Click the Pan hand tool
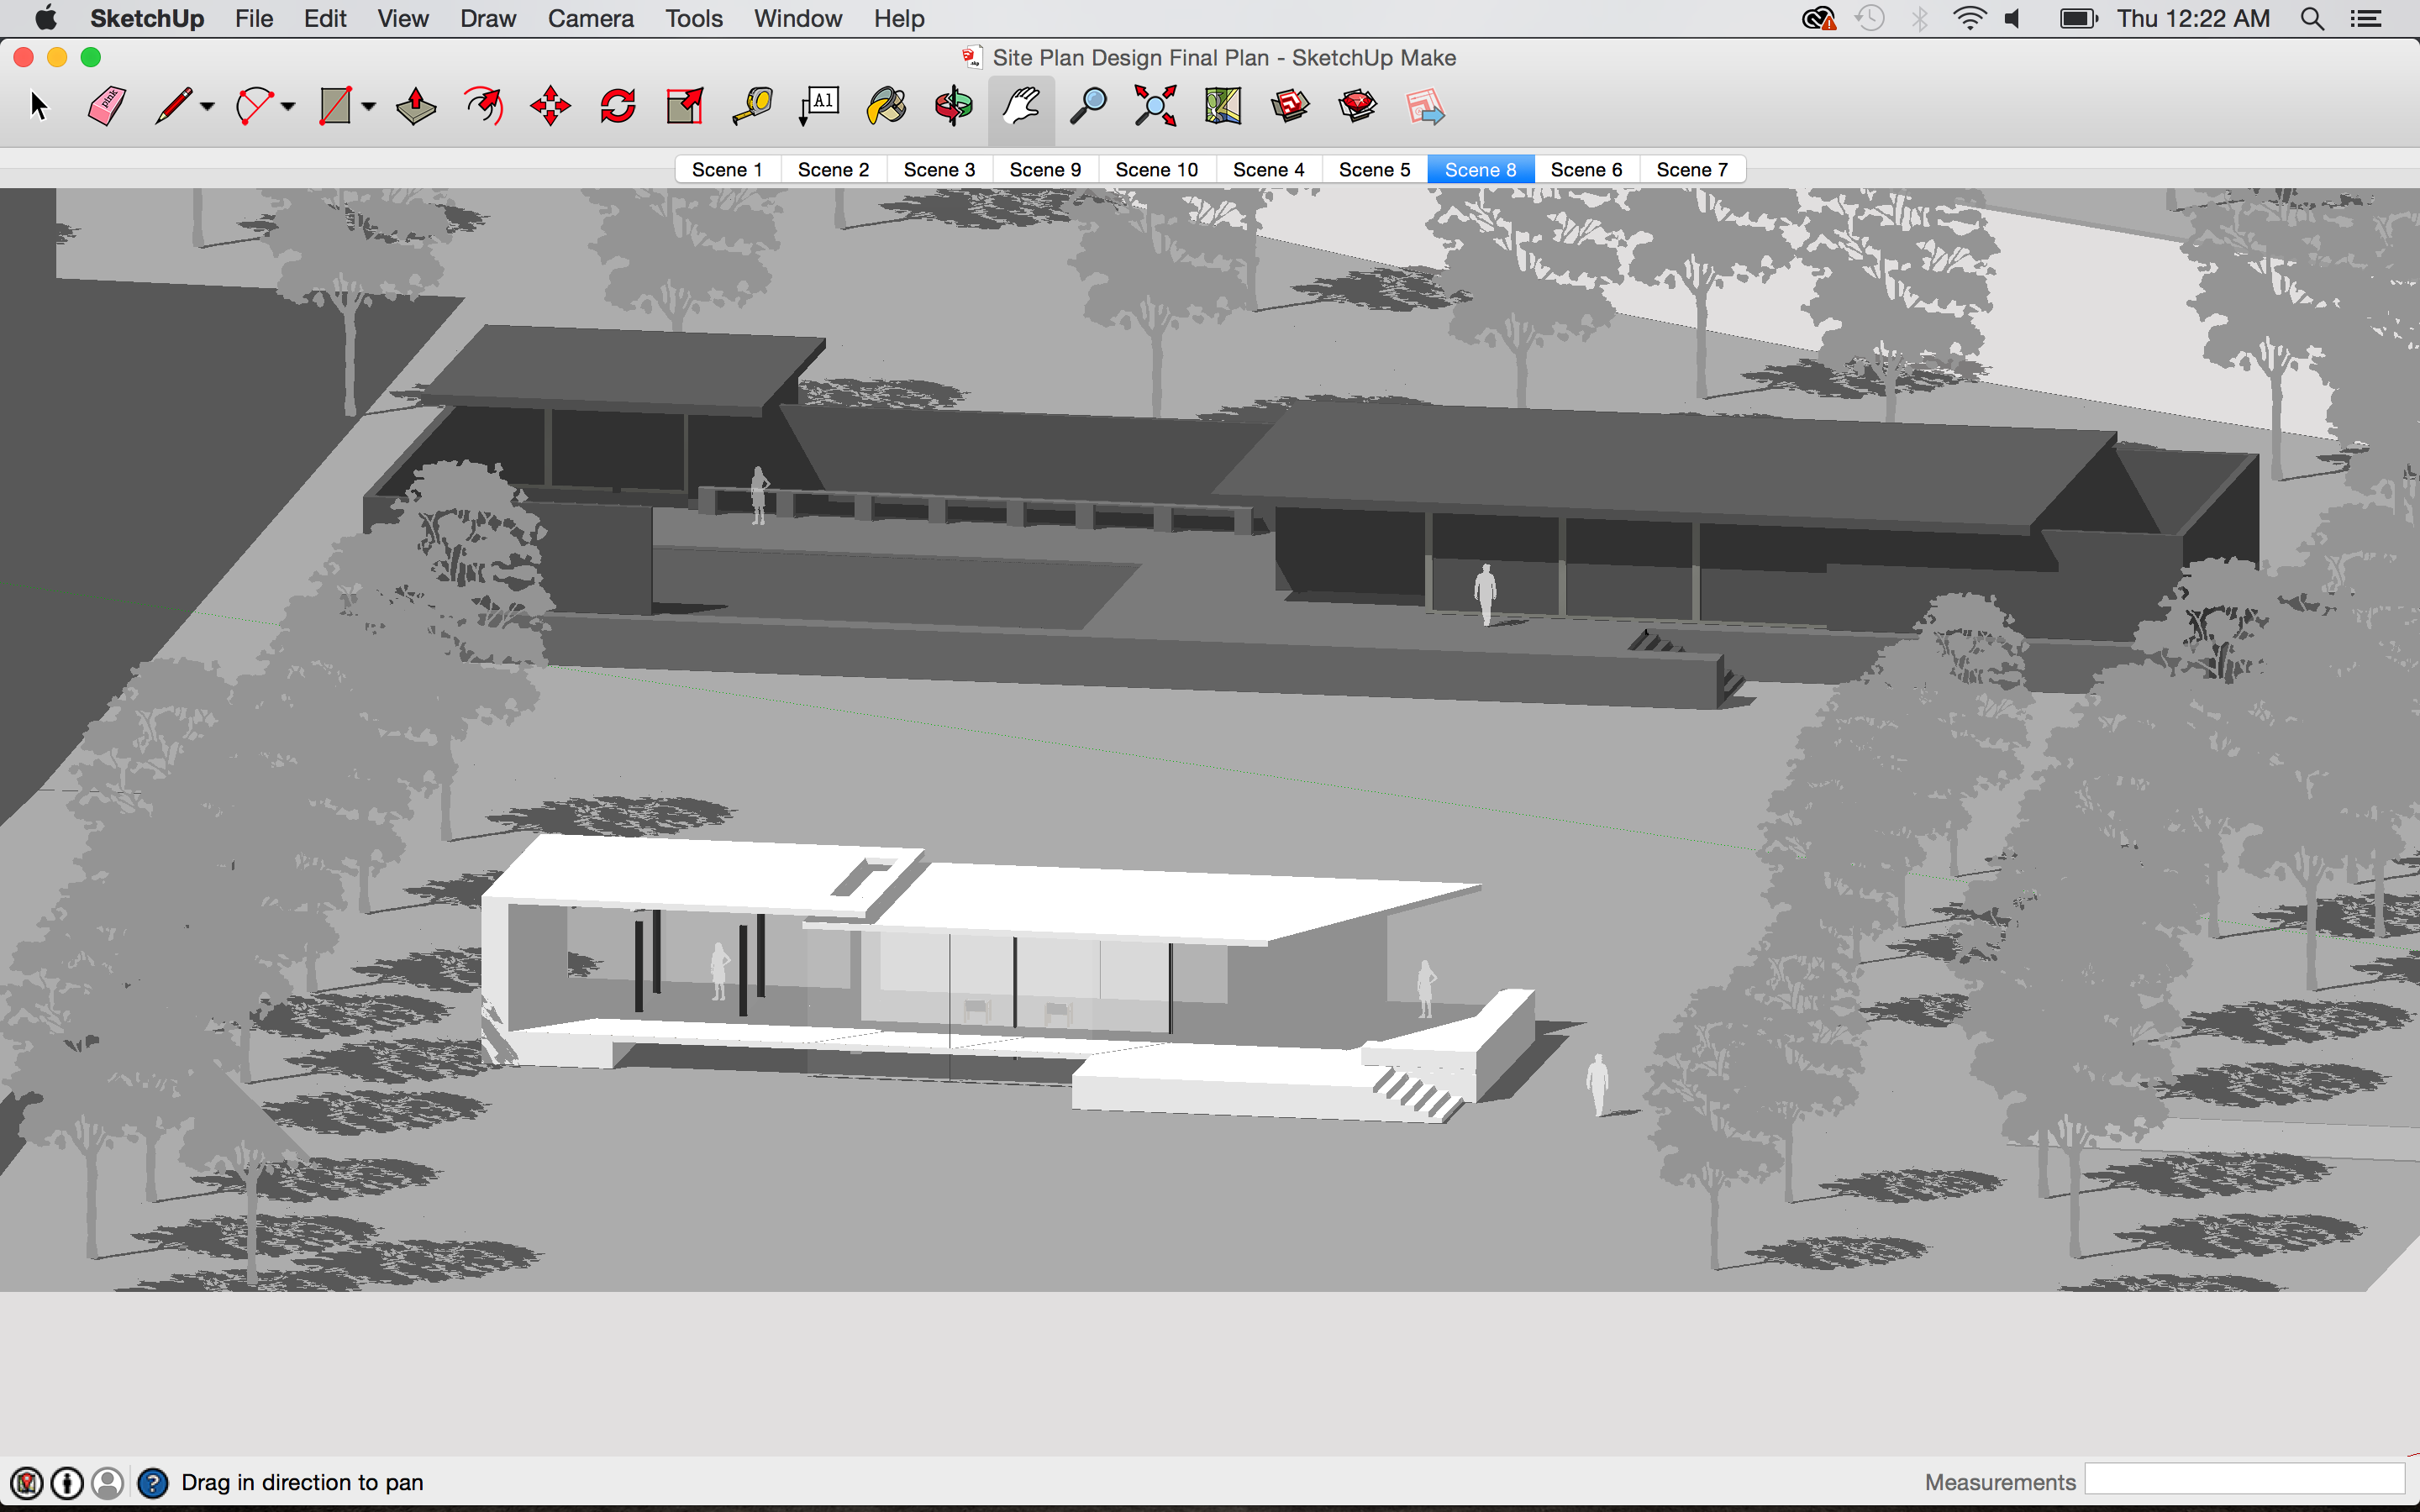This screenshot has height=1512, width=2420. [x=1021, y=106]
